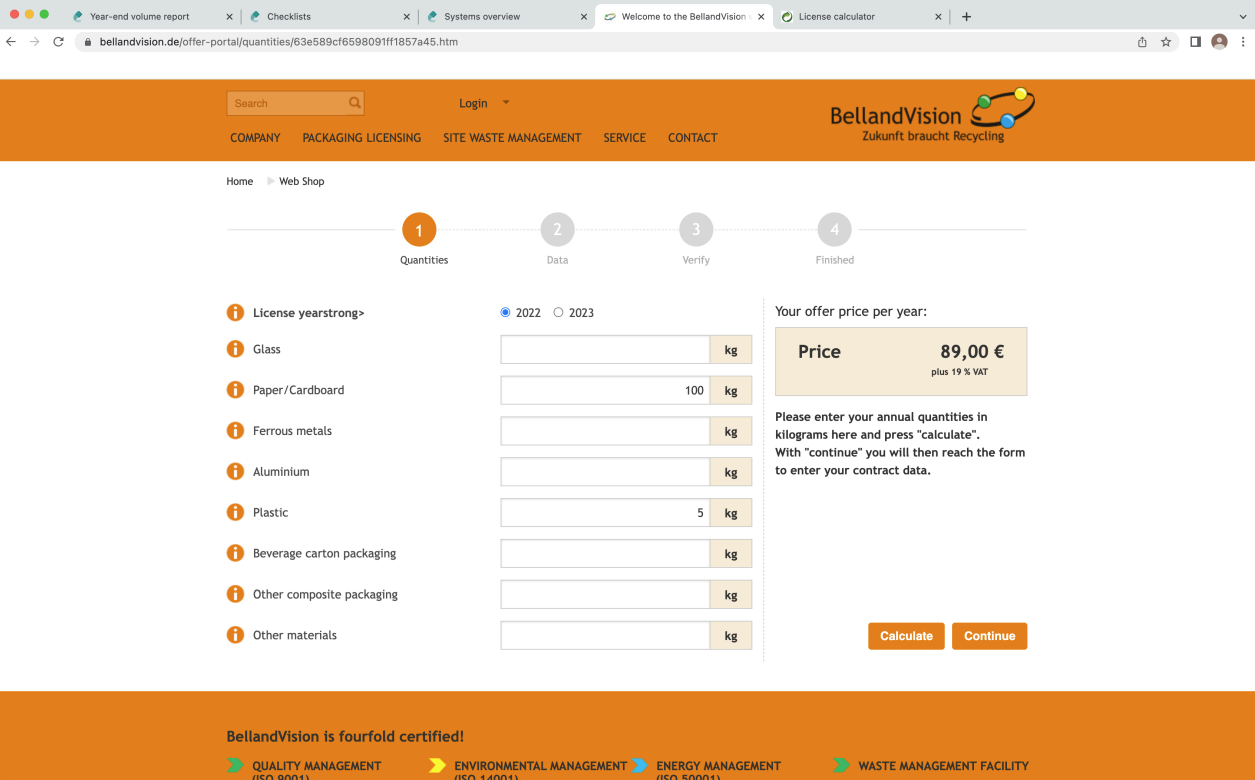Select the 2022 license year
Viewport: 1255px width, 780px height.
(x=505, y=313)
